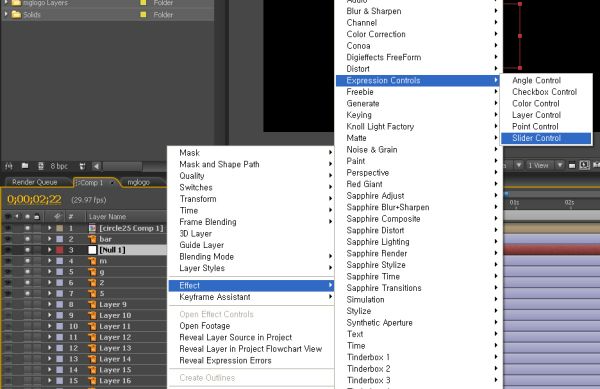Click the Illustrator file icon of layer bar
This screenshot has width=600, height=389.
[92, 239]
